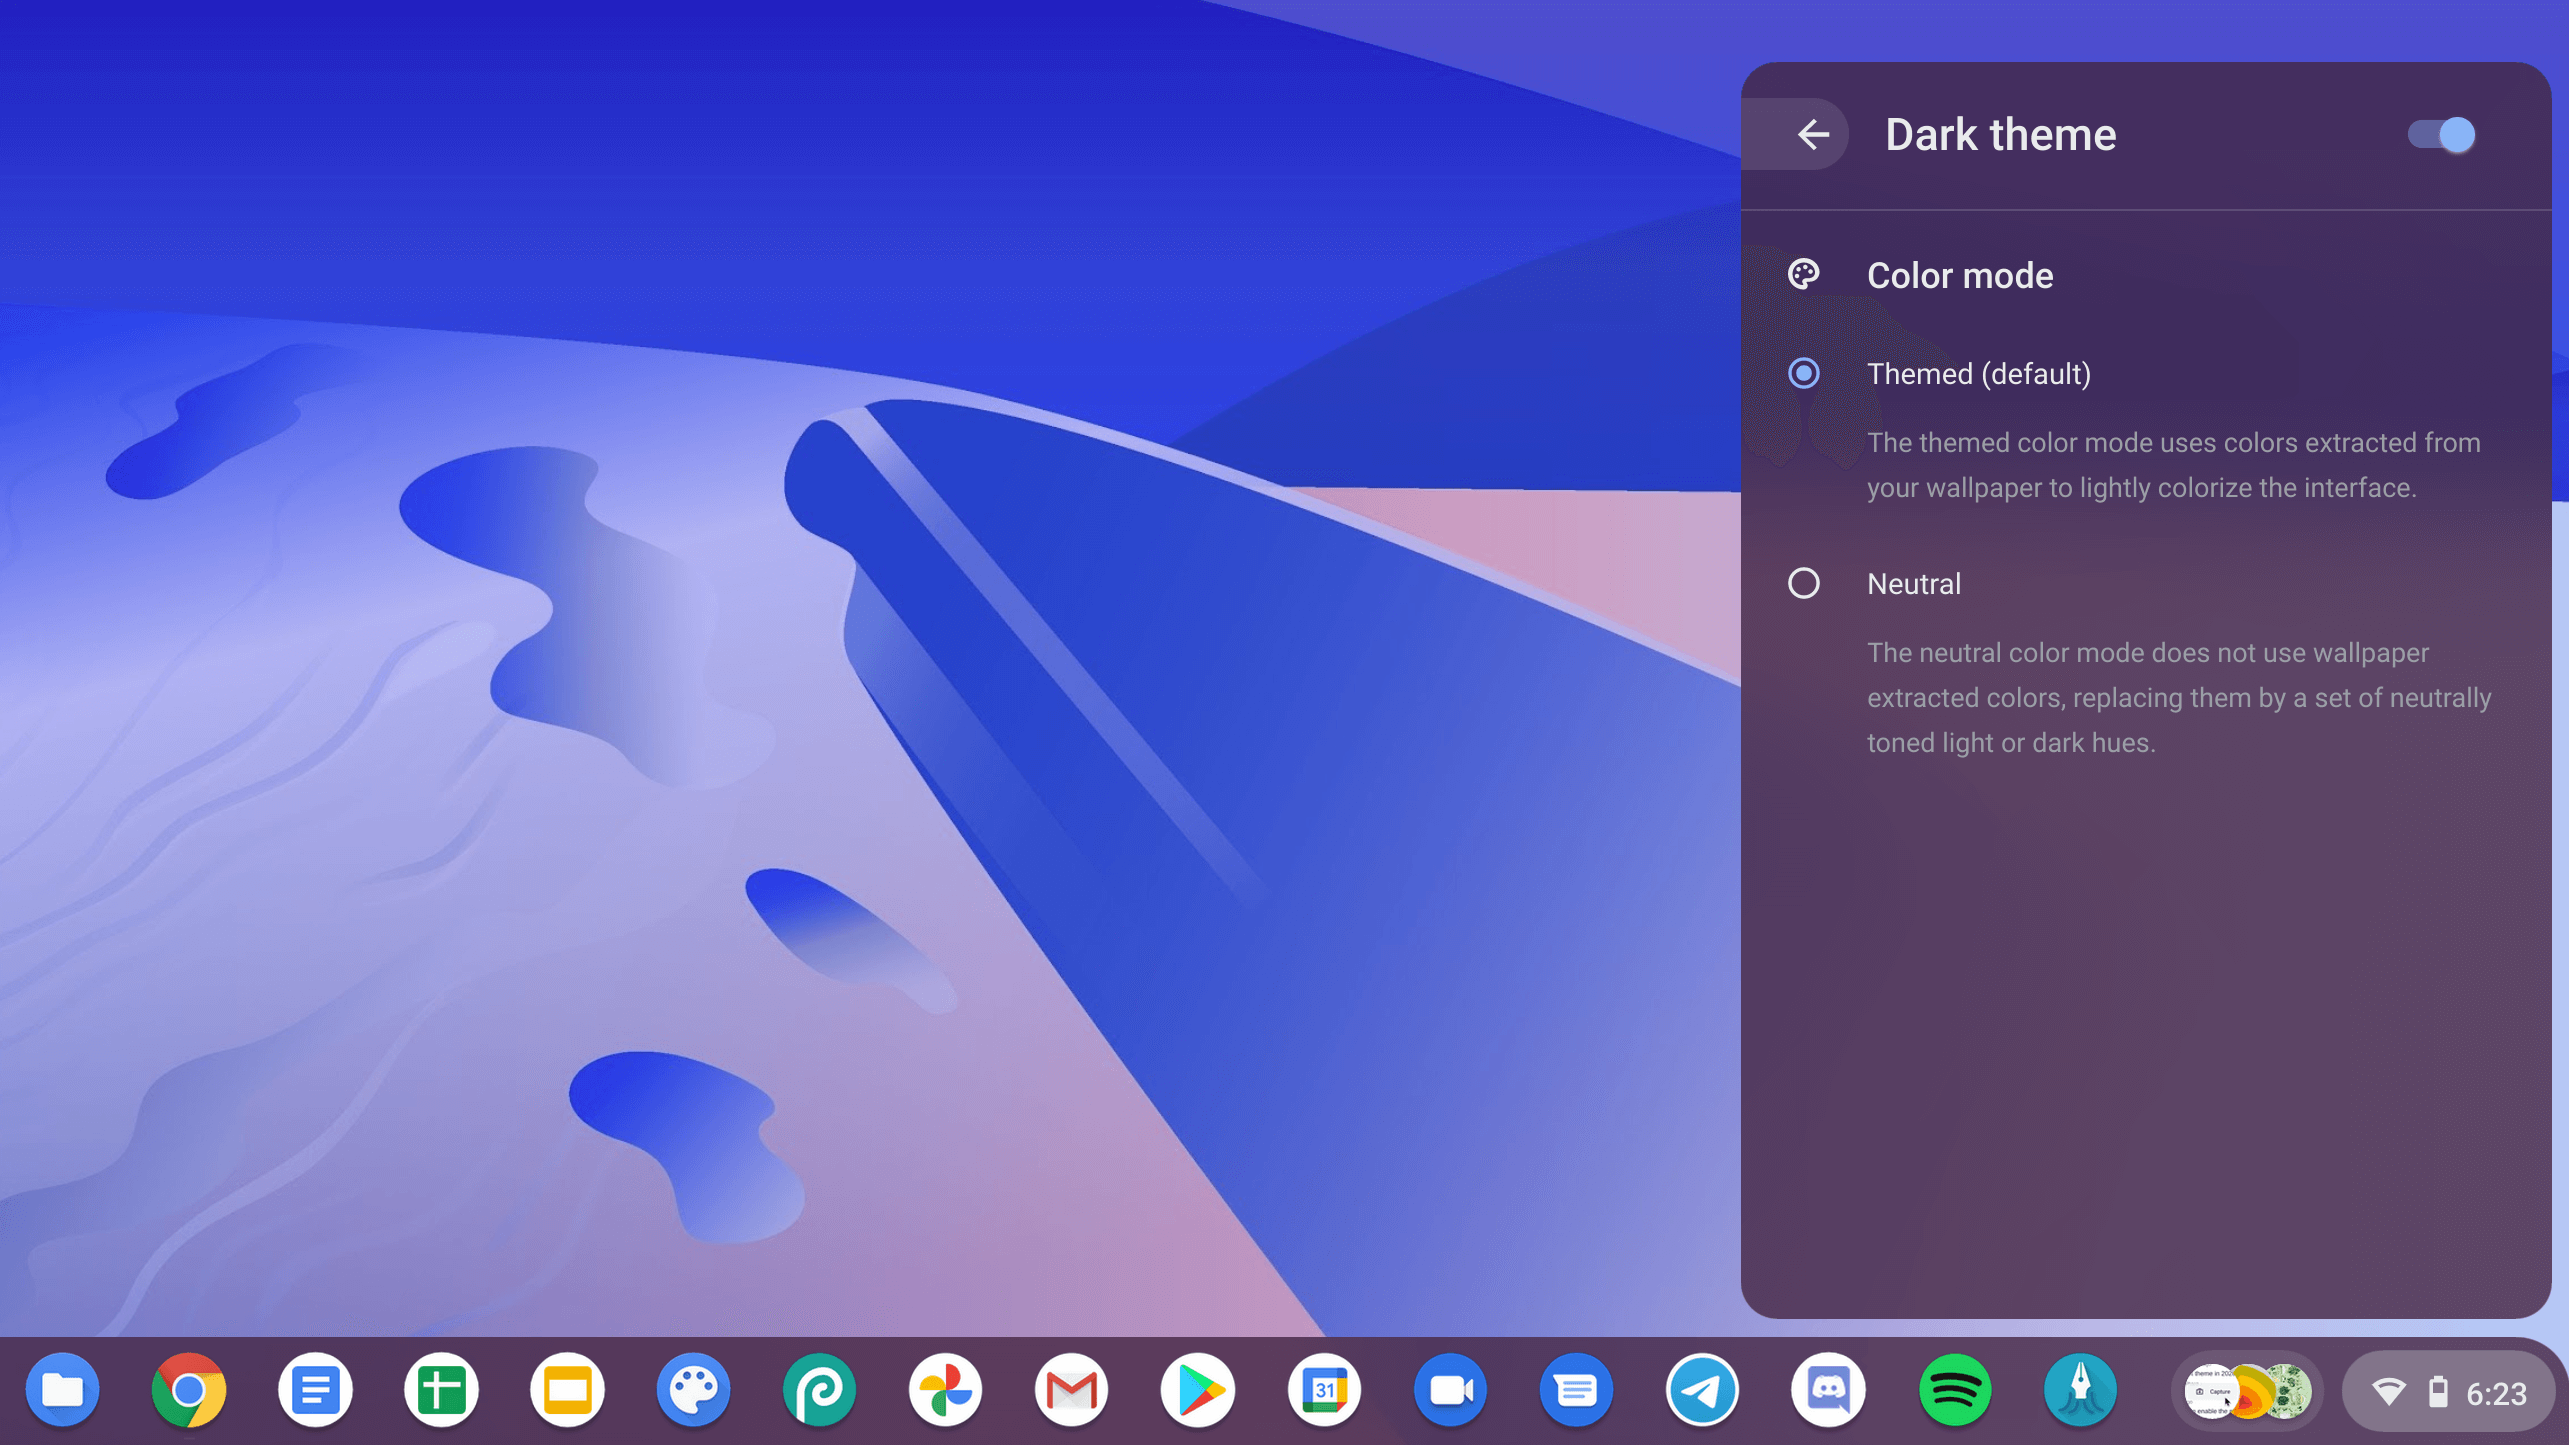This screenshot has width=2569, height=1445.
Task: Click the Wi-Fi icon in status tray
Action: click(2389, 1392)
